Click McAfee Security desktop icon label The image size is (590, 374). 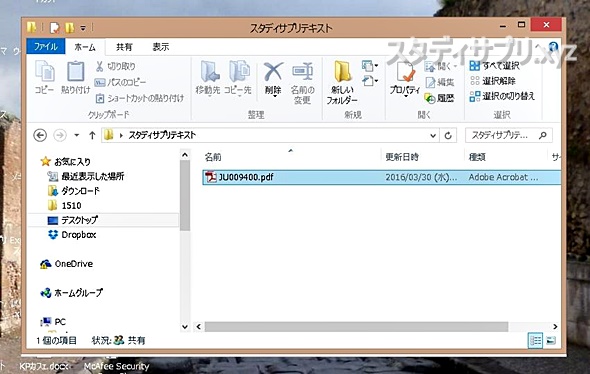pos(116,366)
